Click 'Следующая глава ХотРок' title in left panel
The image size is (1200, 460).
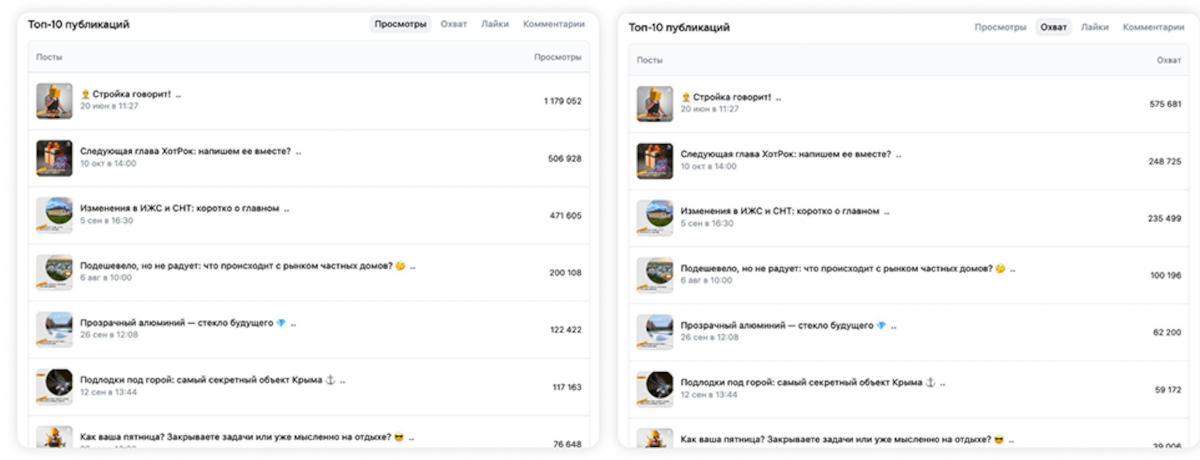(x=191, y=152)
